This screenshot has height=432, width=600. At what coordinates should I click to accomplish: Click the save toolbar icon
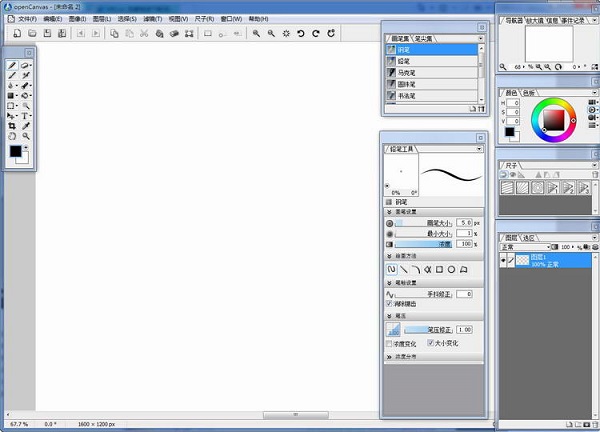click(x=47, y=34)
